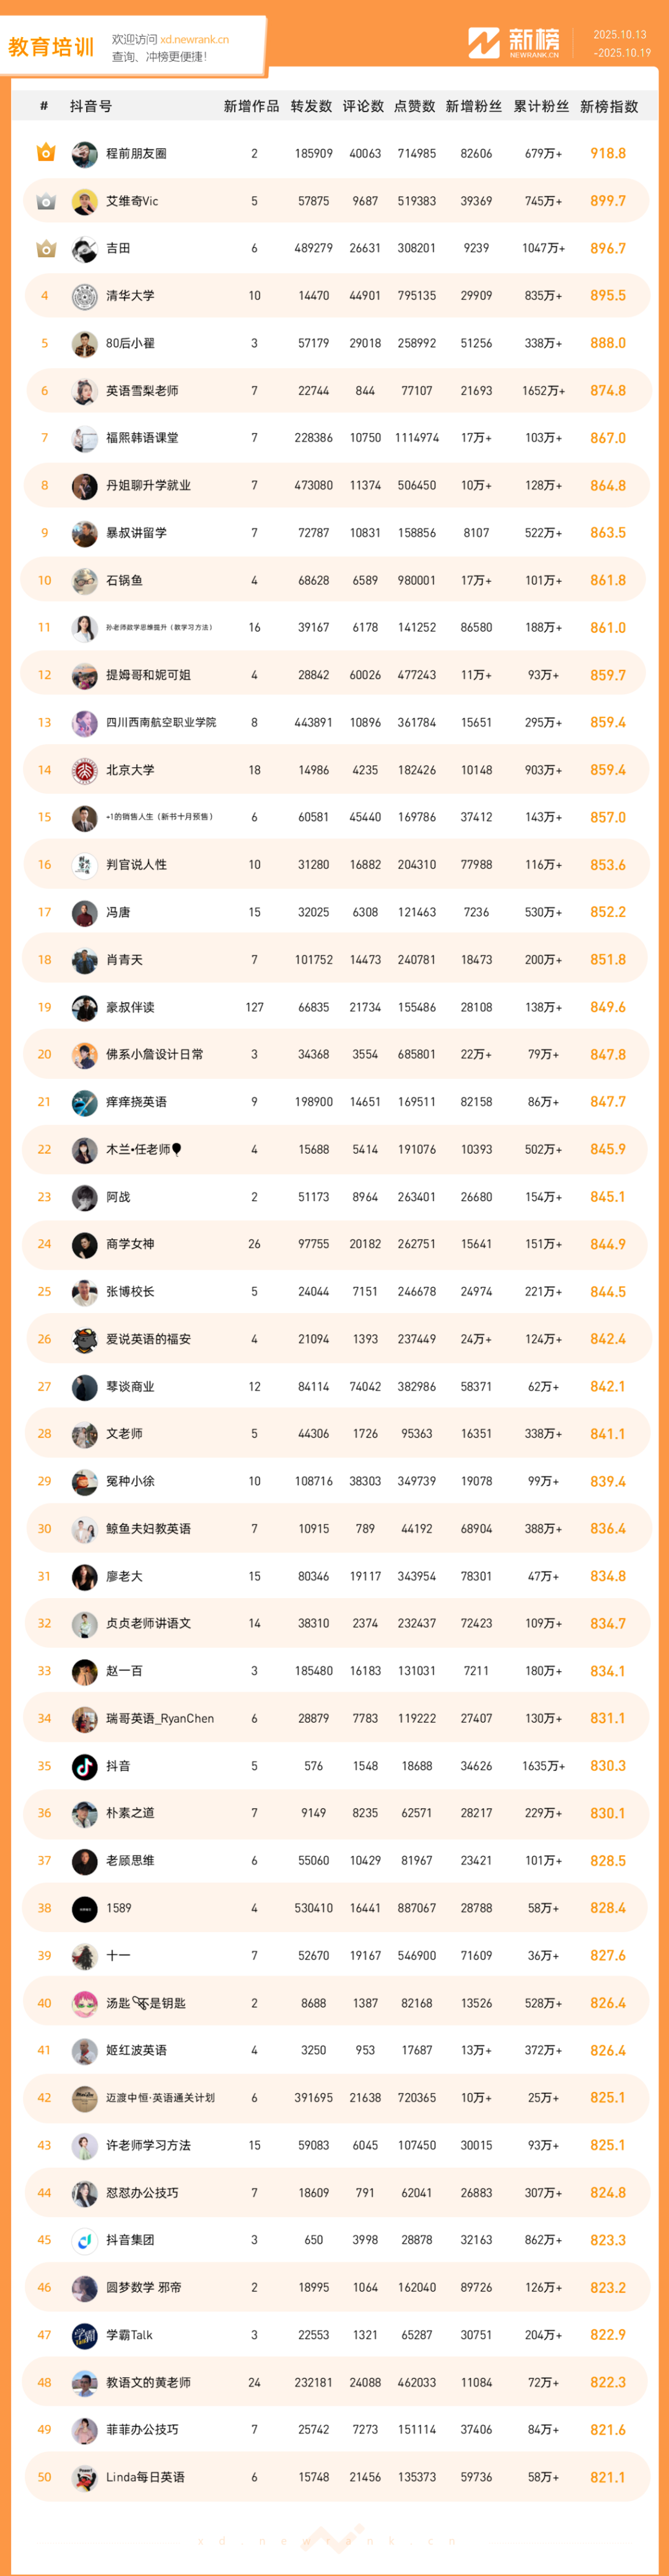Click the Newrank logo icon in header
669x2576 pixels.
tap(484, 43)
